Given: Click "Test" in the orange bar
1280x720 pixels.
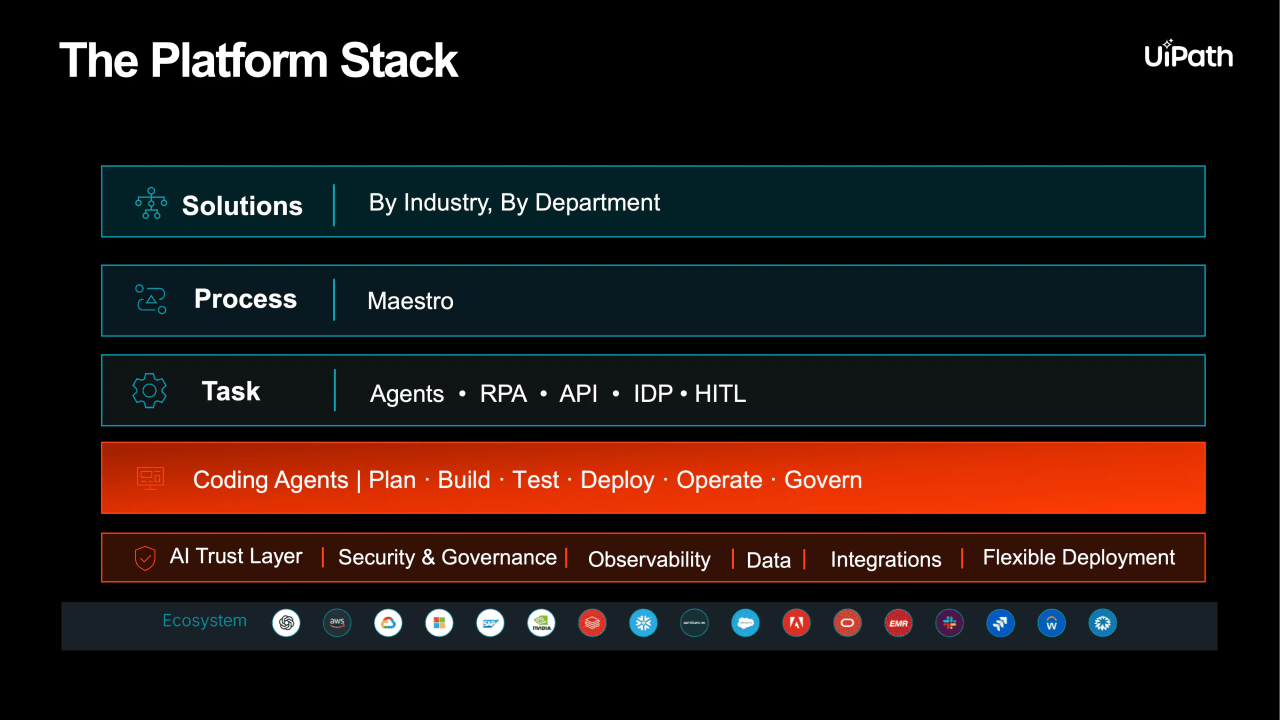Looking at the screenshot, I should click(x=536, y=480).
